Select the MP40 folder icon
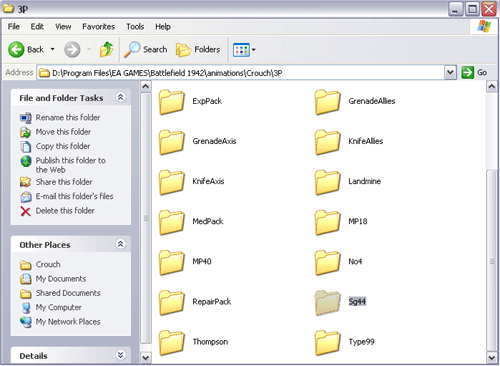 click(171, 262)
